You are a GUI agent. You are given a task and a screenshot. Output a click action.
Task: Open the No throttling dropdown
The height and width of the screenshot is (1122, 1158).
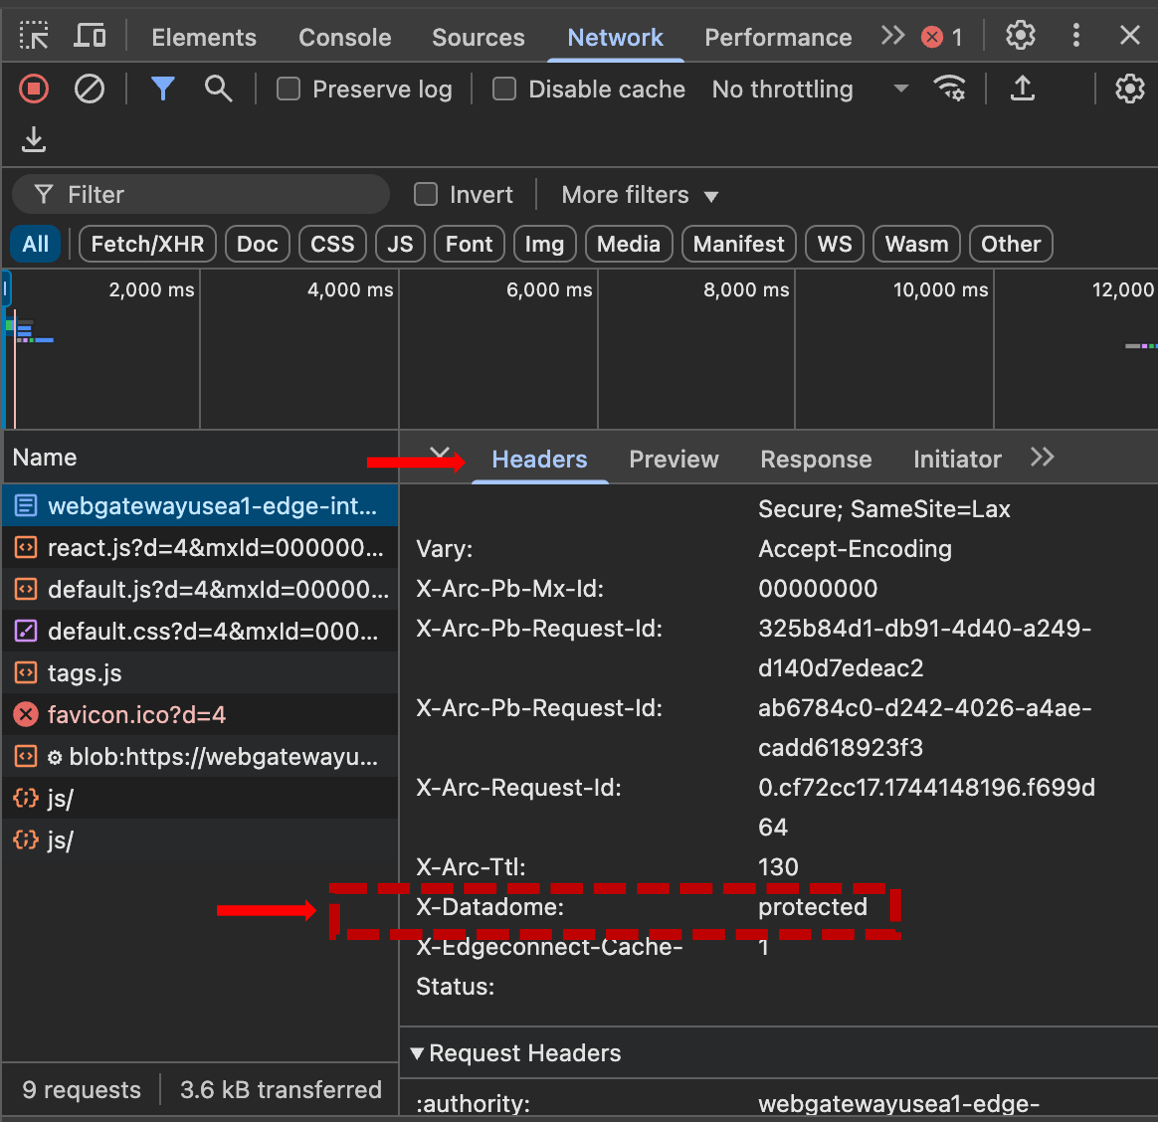[809, 89]
